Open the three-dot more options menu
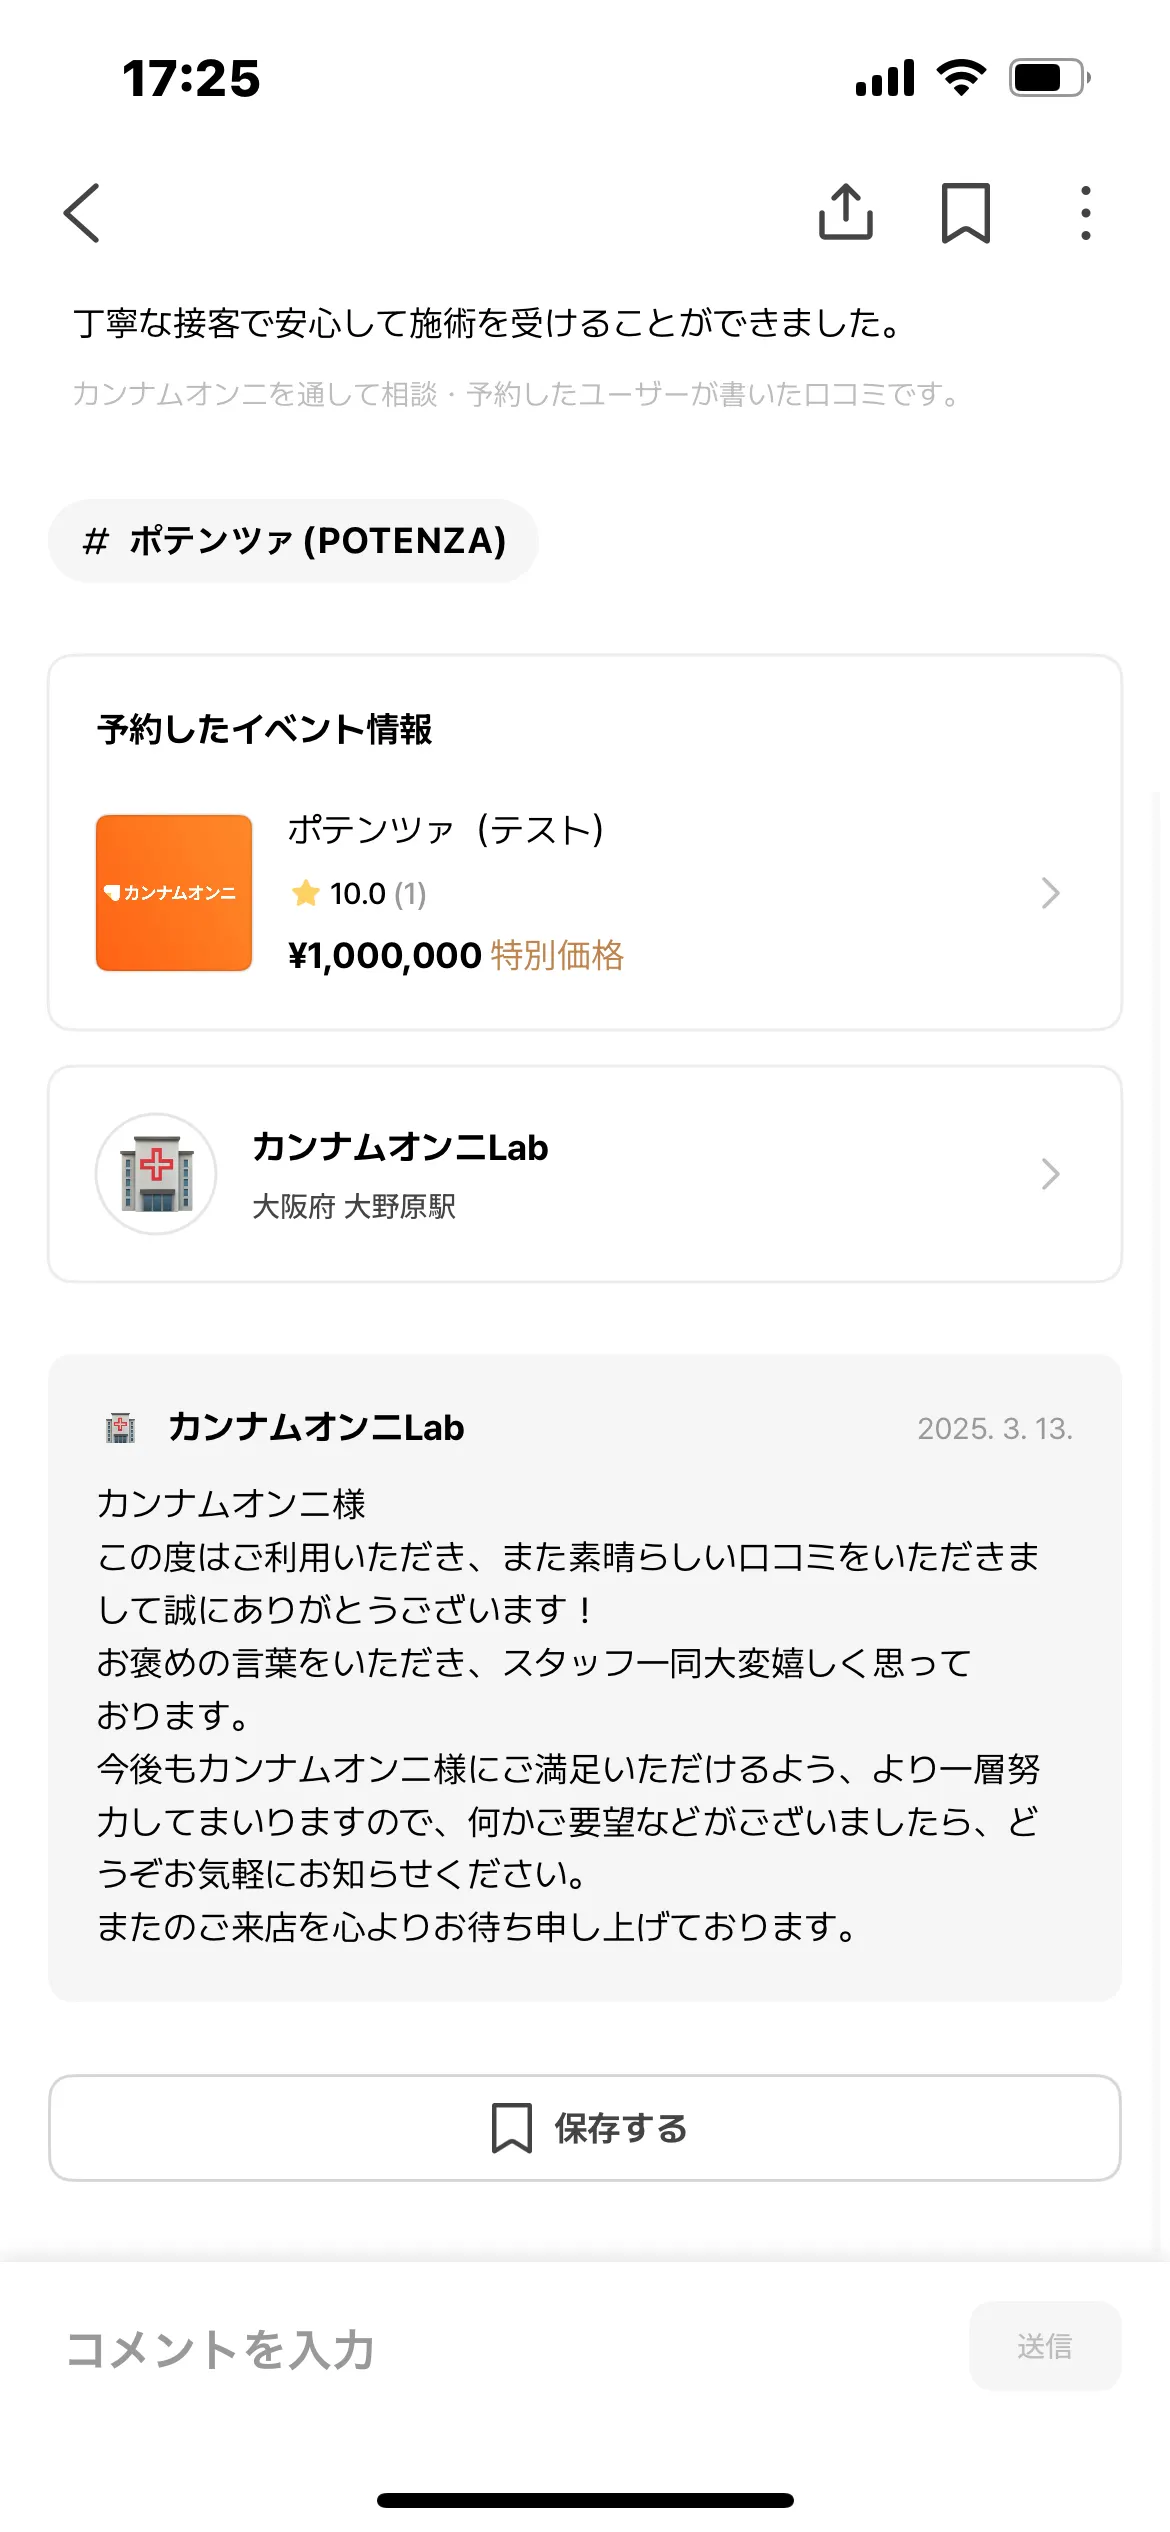Image resolution: width=1170 pixels, height=2532 pixels. point(1085,212)
